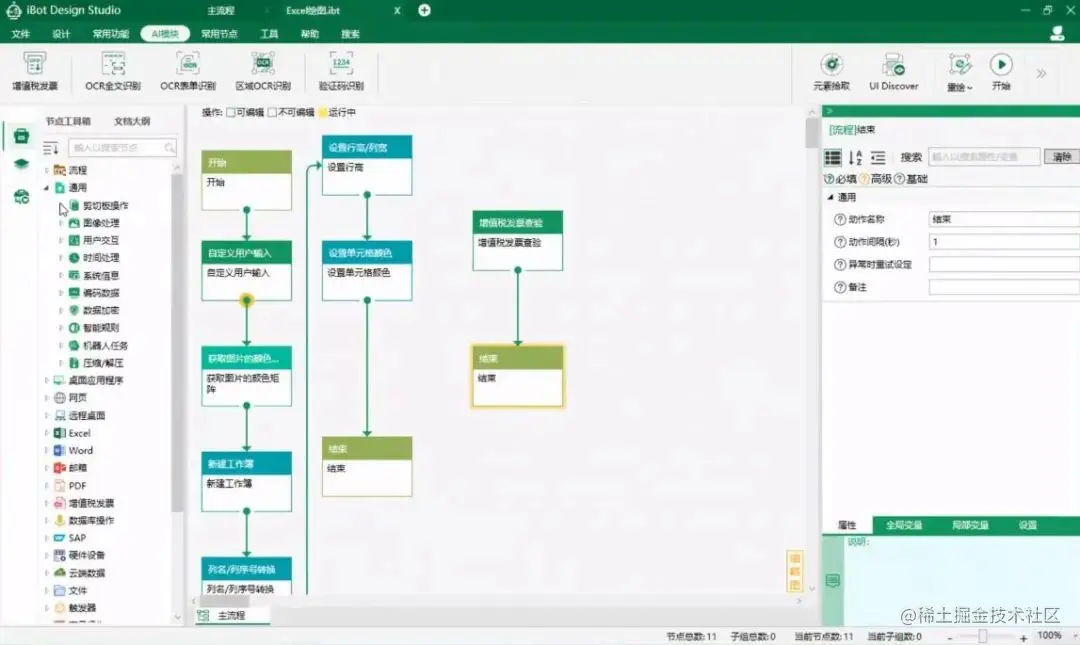Toggle the 必填 filter
Image resolution: width=1080 pixels, height=645 pixels.
point(840,179)
